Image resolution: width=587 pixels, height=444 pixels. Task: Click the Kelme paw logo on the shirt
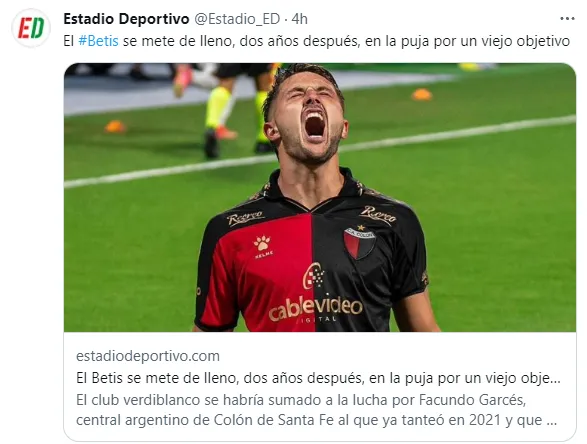coord(262,246)
